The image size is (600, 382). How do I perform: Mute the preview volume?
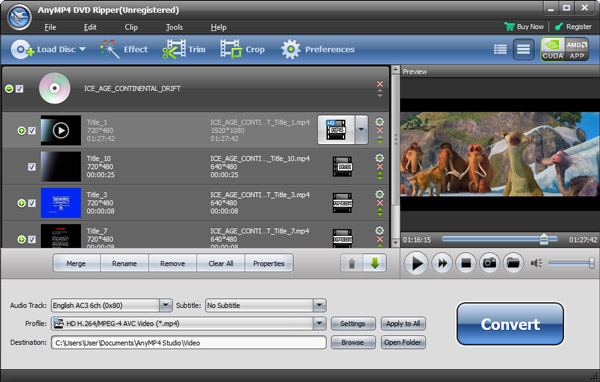(536, 263)
